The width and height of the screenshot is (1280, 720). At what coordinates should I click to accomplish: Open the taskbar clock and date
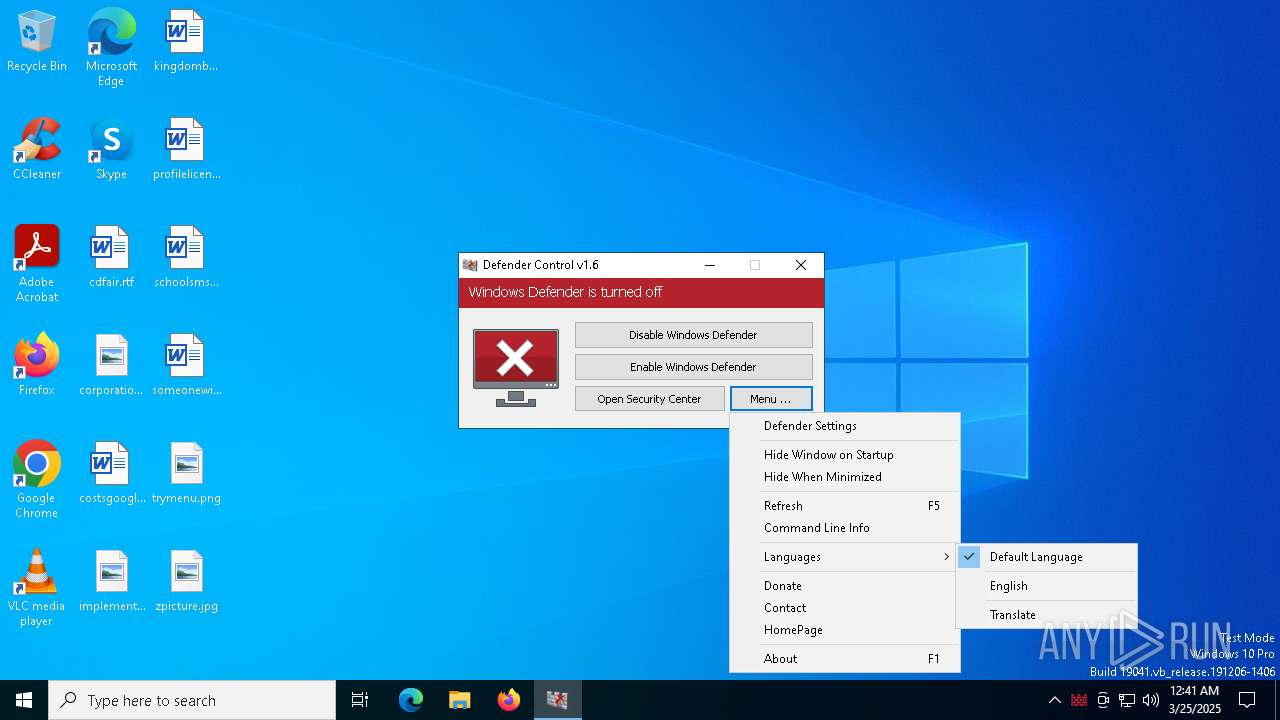1194,700
